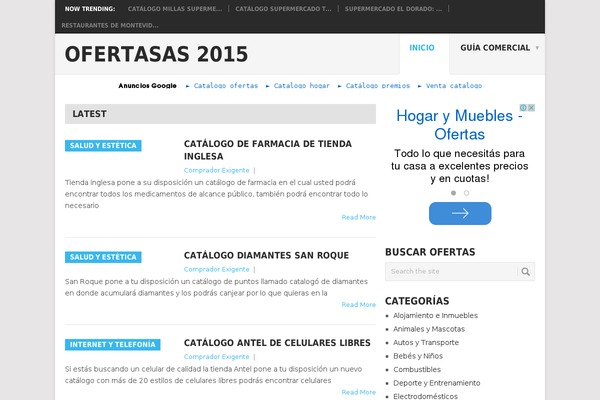Open the AdChoices info icon
The image size is (600, 400).
coord(523,108)
